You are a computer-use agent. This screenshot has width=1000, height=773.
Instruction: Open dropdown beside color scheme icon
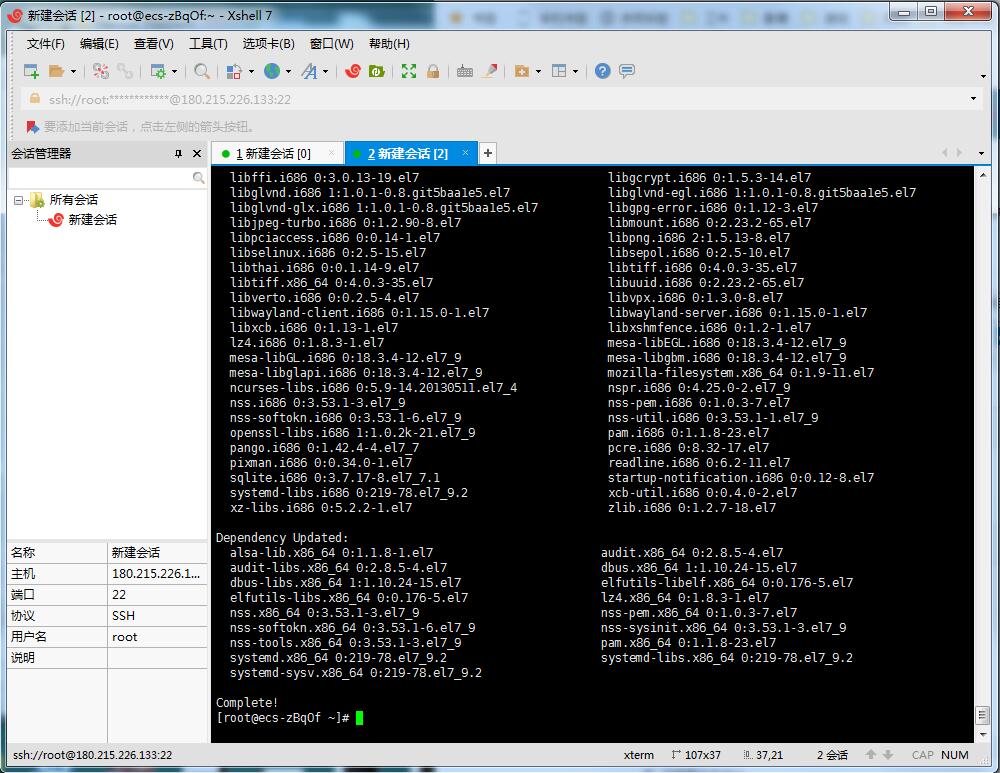pos(251,71)
